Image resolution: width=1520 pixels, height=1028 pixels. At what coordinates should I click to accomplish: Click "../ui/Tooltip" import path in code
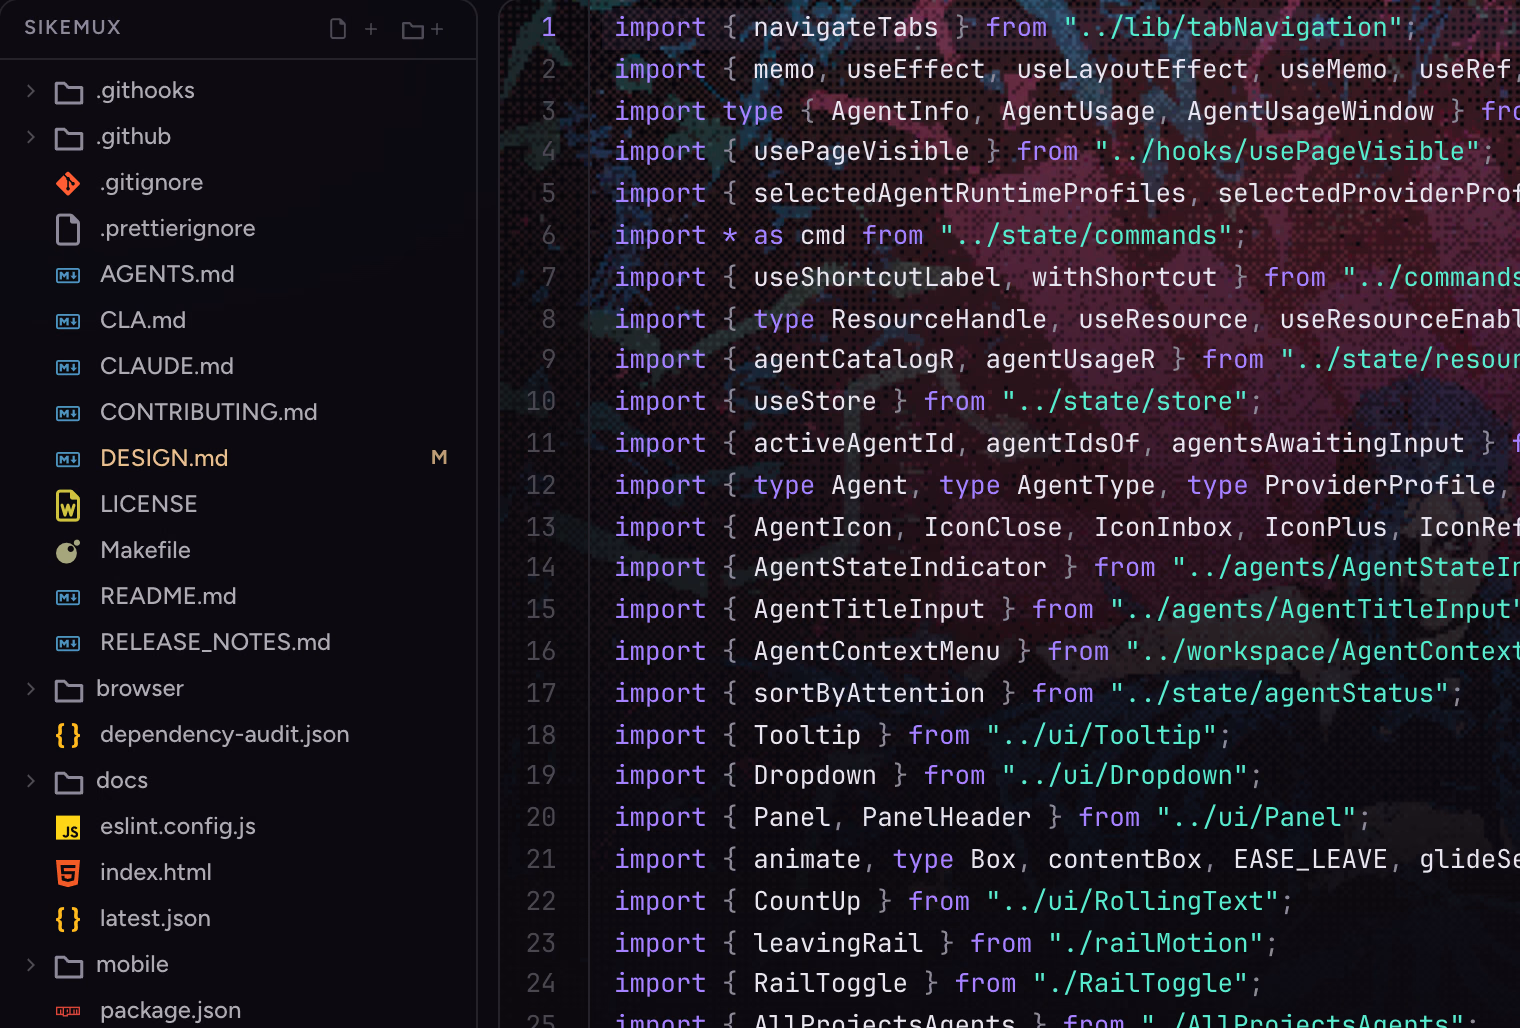[x=1101, y=736]
